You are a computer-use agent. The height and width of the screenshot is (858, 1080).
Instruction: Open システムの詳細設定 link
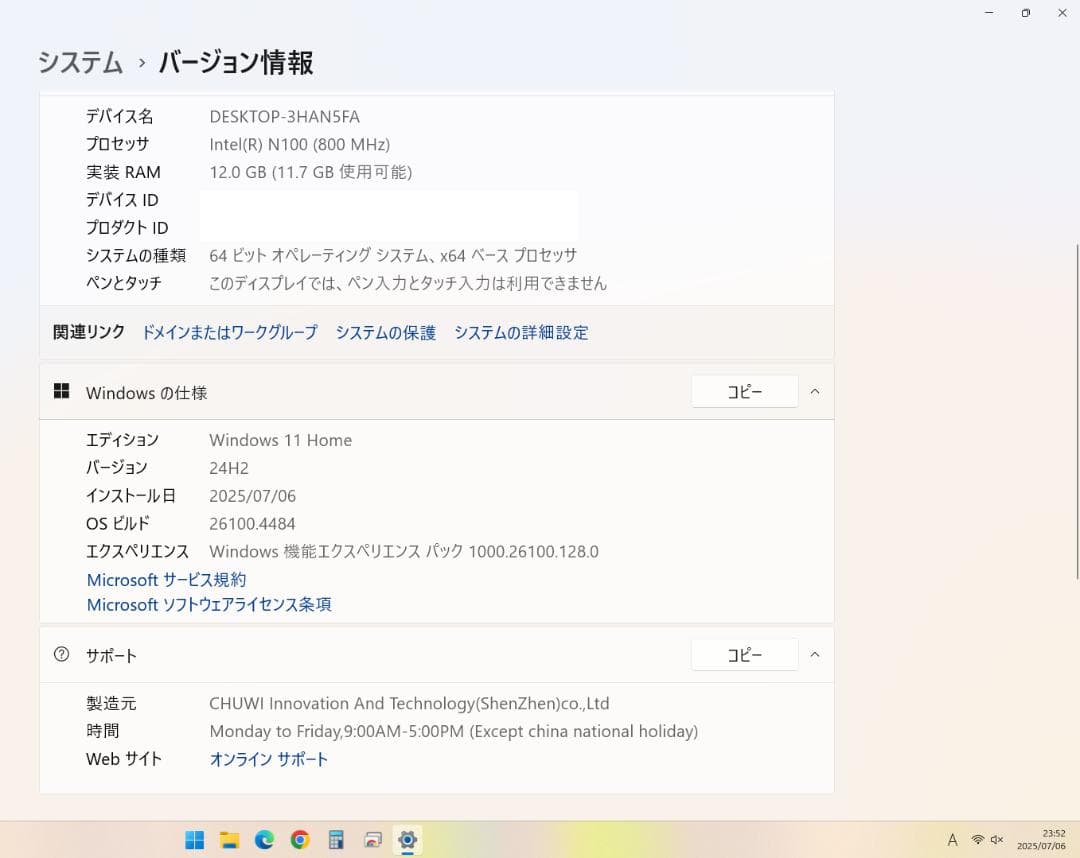pos(521,332)
